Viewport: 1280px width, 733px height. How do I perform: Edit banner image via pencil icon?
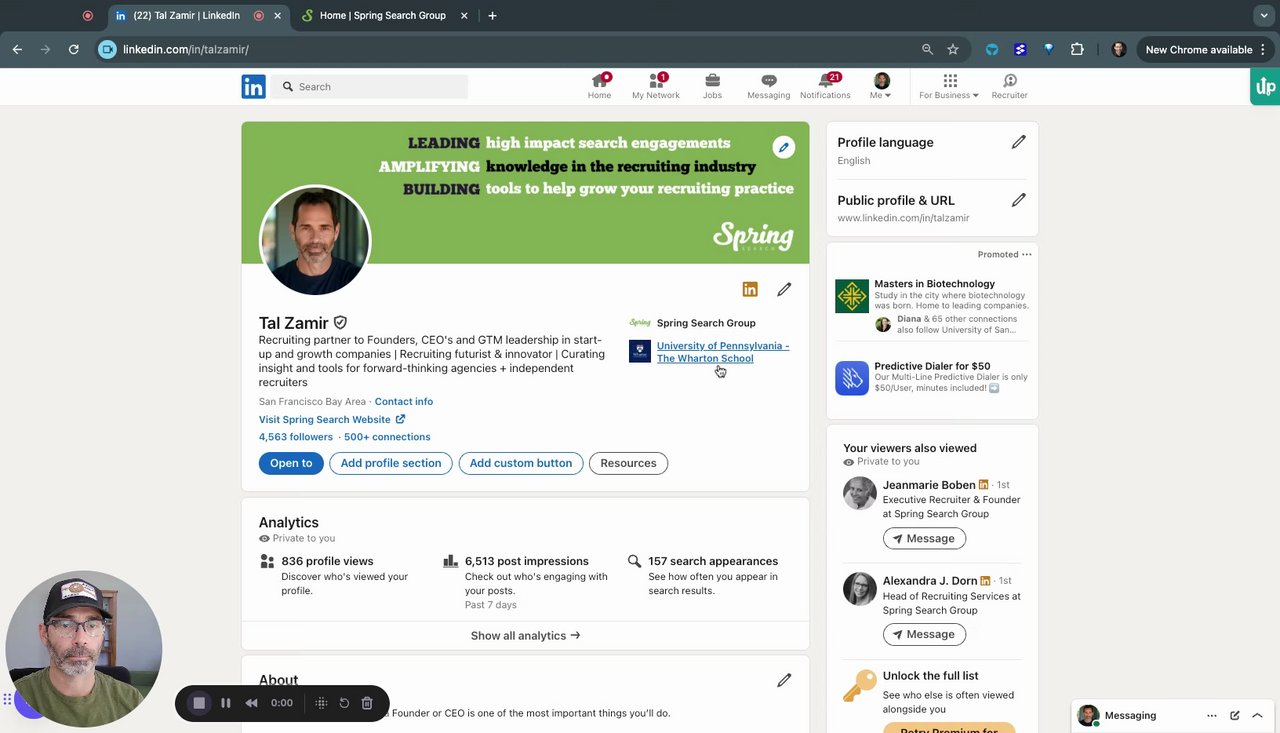[784, 147]
